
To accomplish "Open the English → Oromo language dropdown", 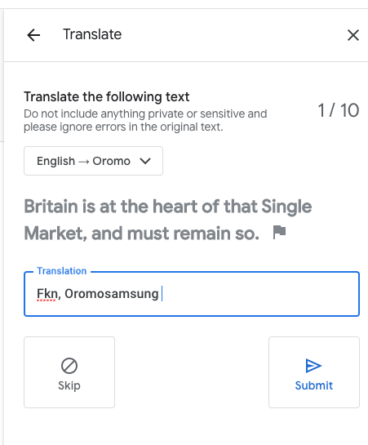I will coord(93,161).
